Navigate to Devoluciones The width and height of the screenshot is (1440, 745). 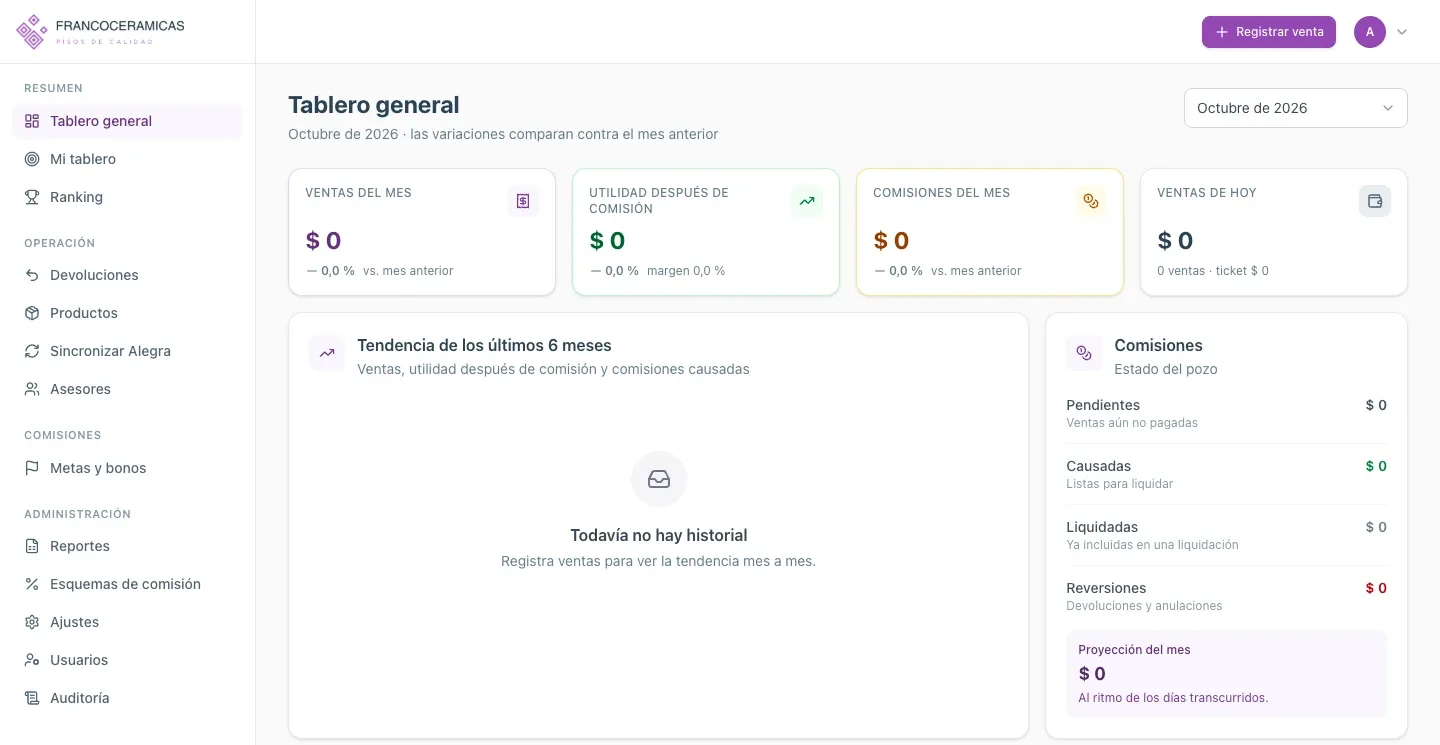[127, 275]
